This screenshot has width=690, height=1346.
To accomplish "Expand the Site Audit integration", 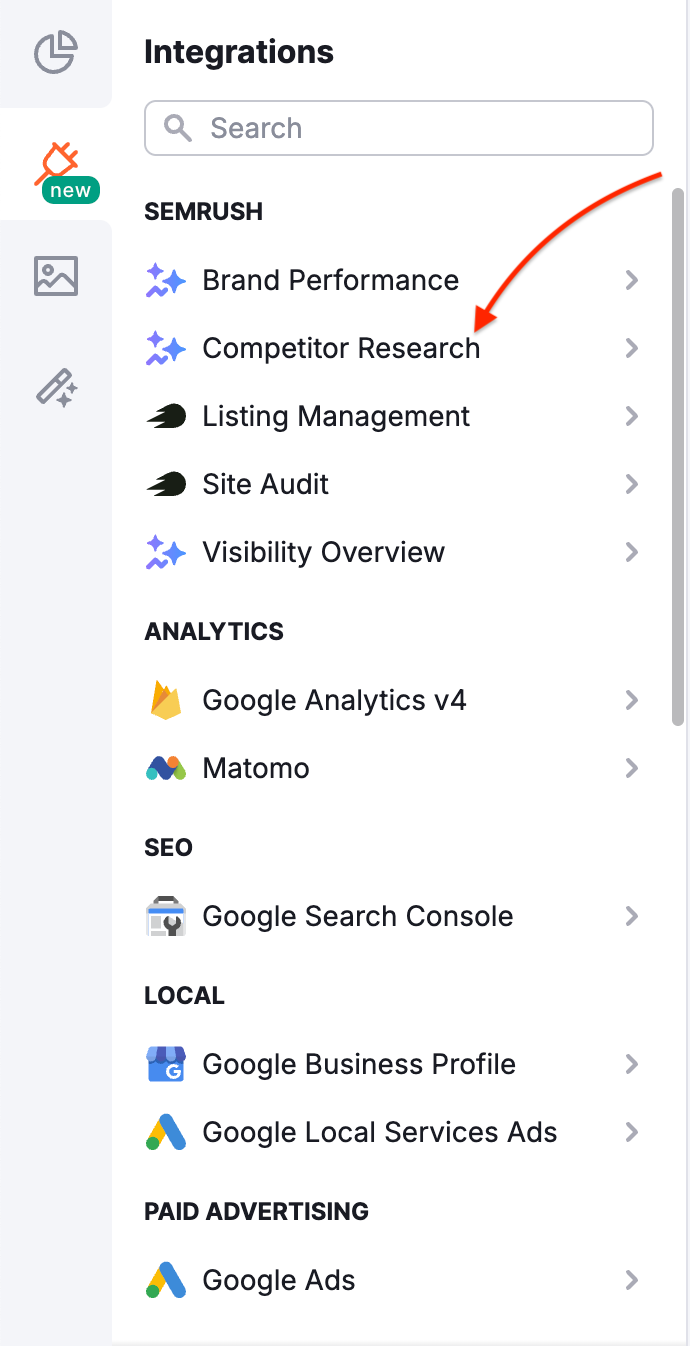I will [x=632, y=484].
